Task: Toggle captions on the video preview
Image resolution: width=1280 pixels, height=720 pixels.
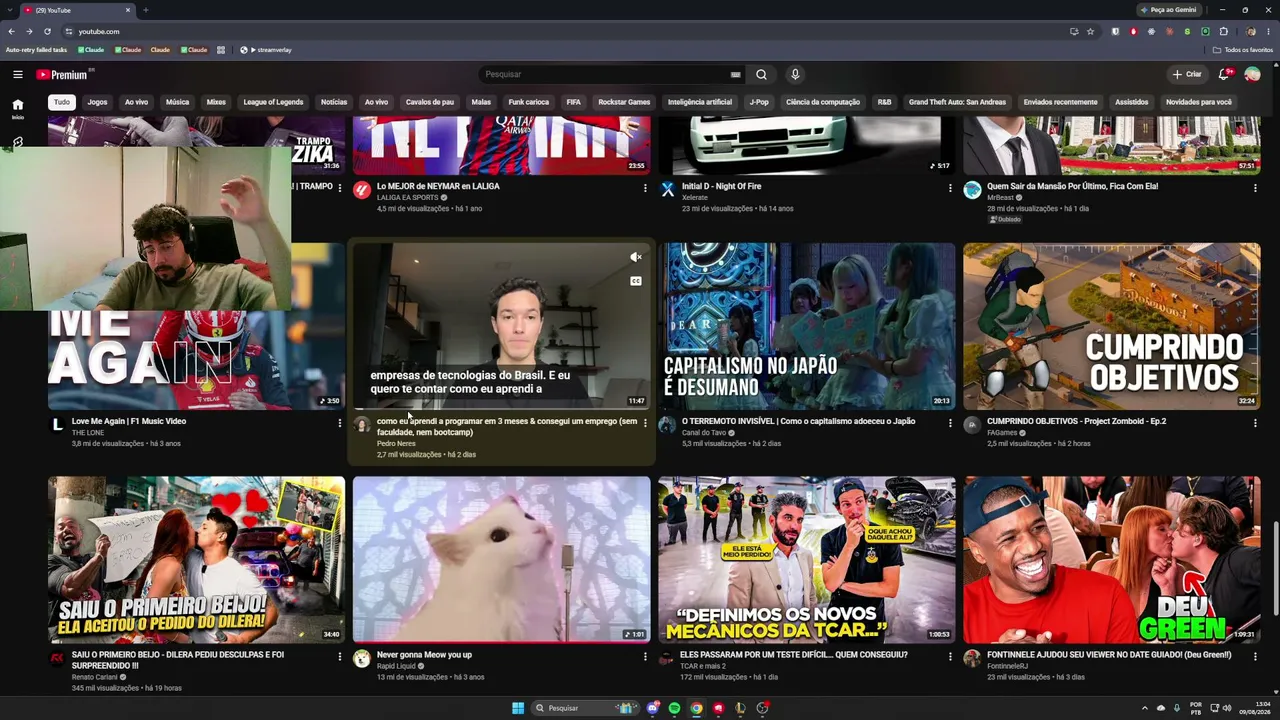Action: tap(635, 281)
